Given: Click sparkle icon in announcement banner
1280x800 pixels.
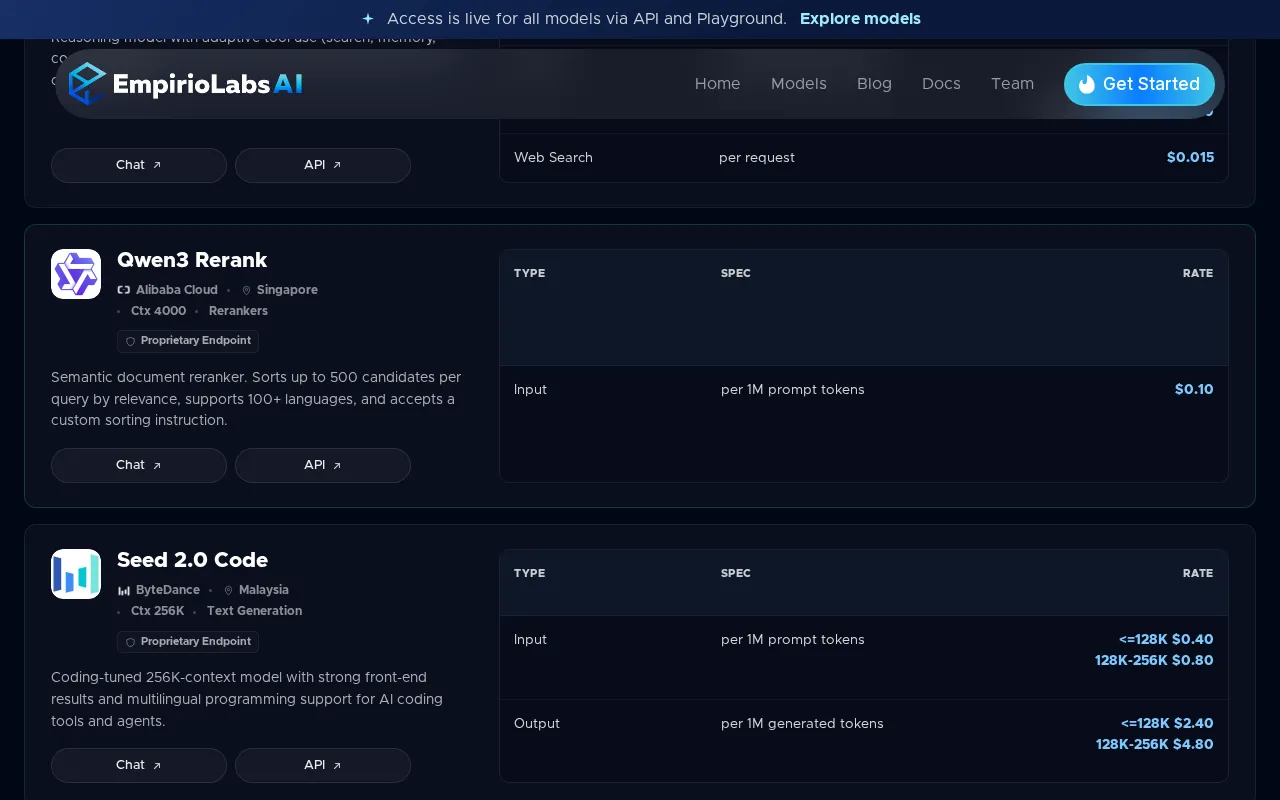Looking at the screenshot, I should 368,19.
